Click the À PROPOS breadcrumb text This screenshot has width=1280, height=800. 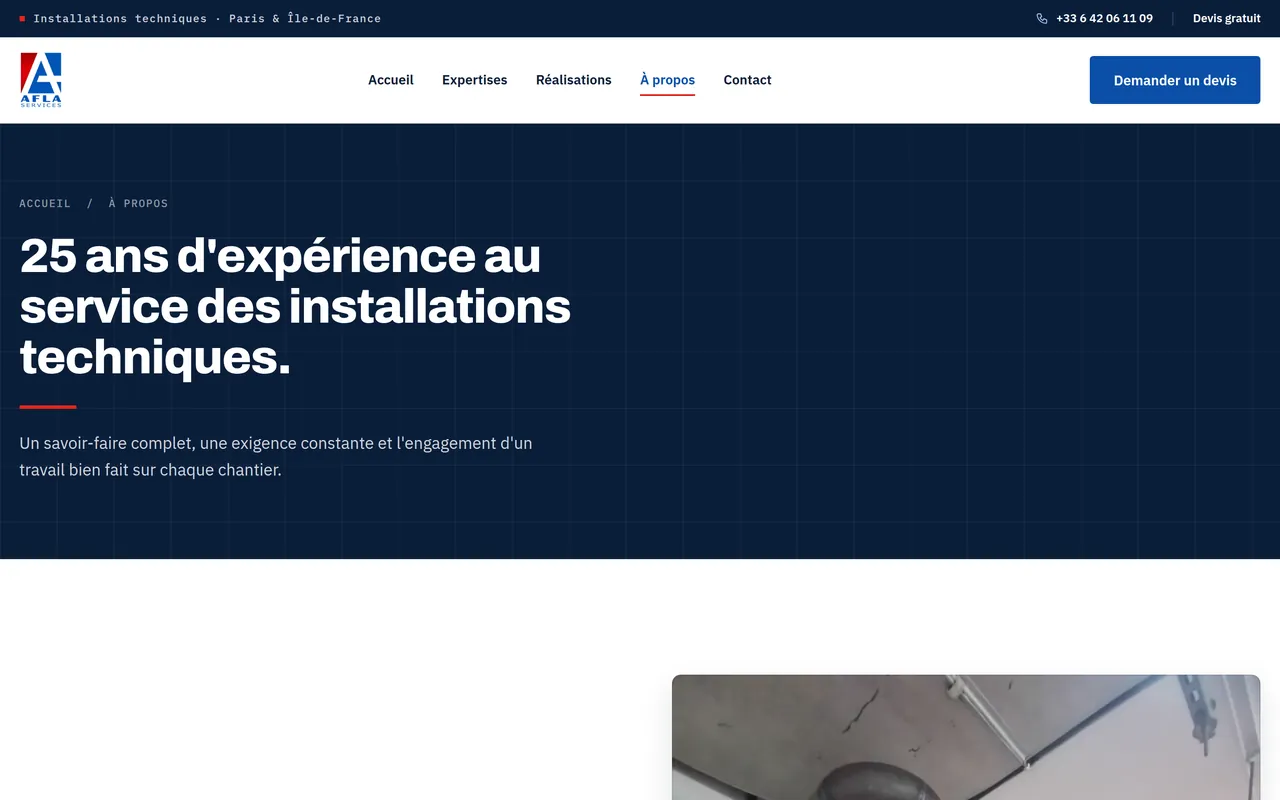point(138,203)
